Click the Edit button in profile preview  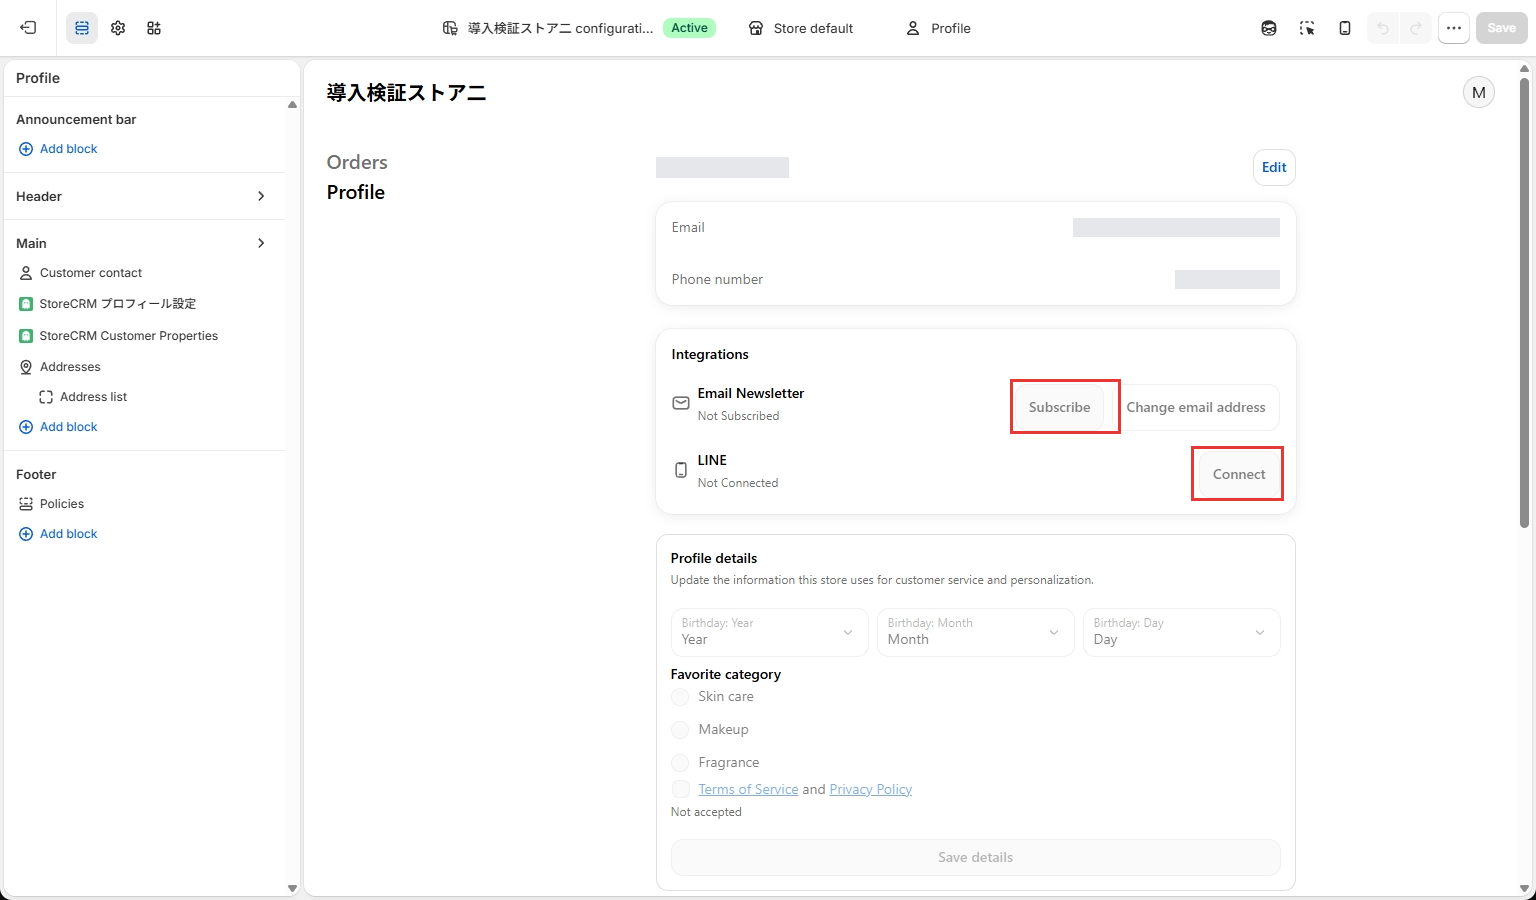tap(1274, 167)
